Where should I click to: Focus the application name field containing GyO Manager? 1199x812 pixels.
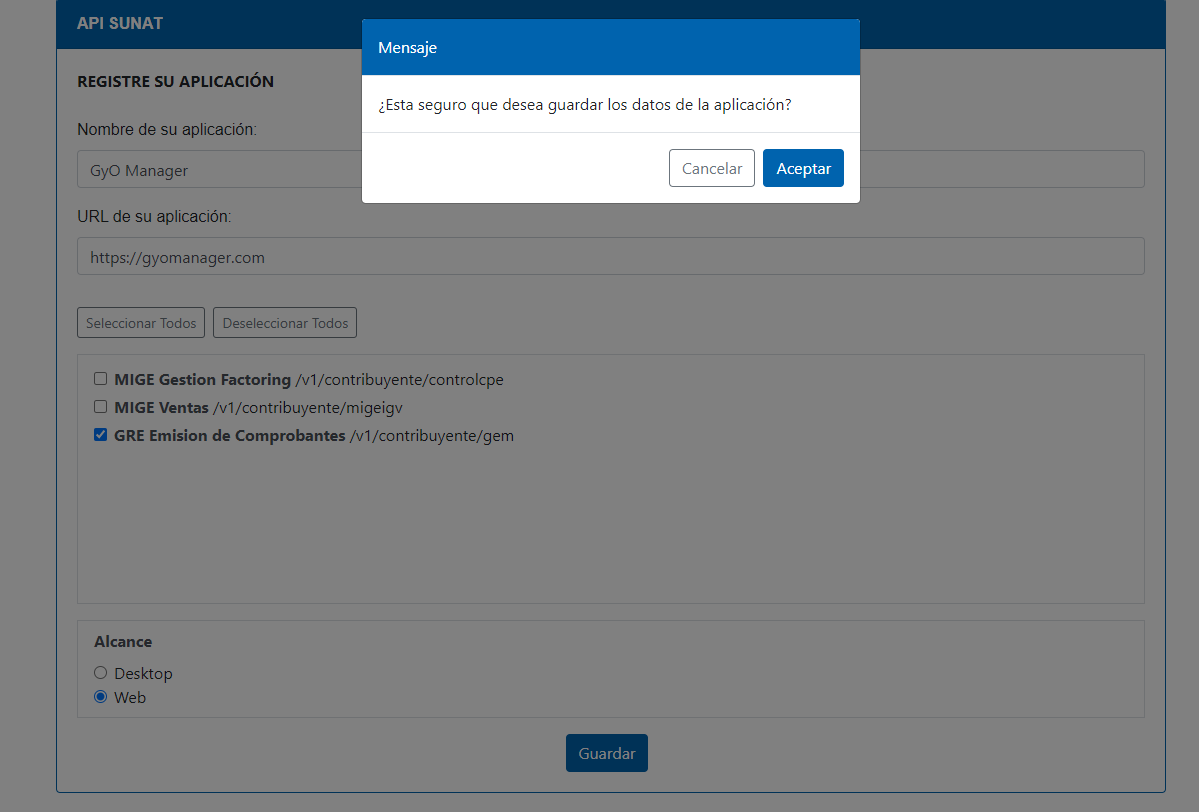click(x=610, y=170)
